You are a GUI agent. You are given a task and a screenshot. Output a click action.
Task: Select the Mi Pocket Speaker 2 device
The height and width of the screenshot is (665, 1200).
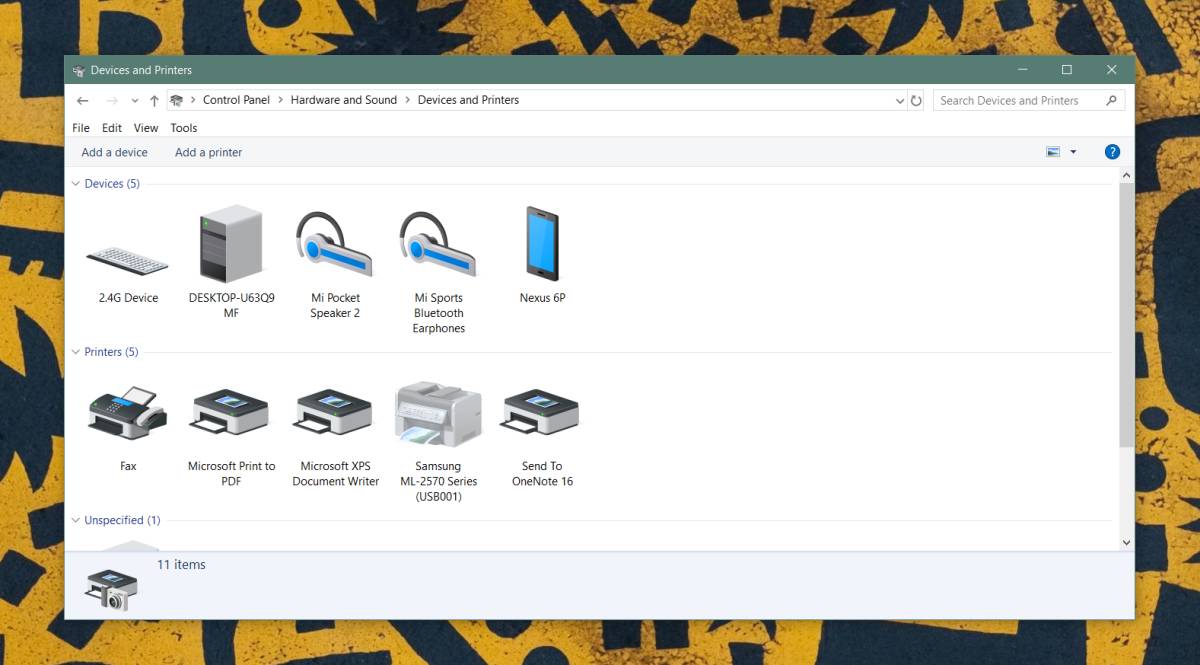334,245
